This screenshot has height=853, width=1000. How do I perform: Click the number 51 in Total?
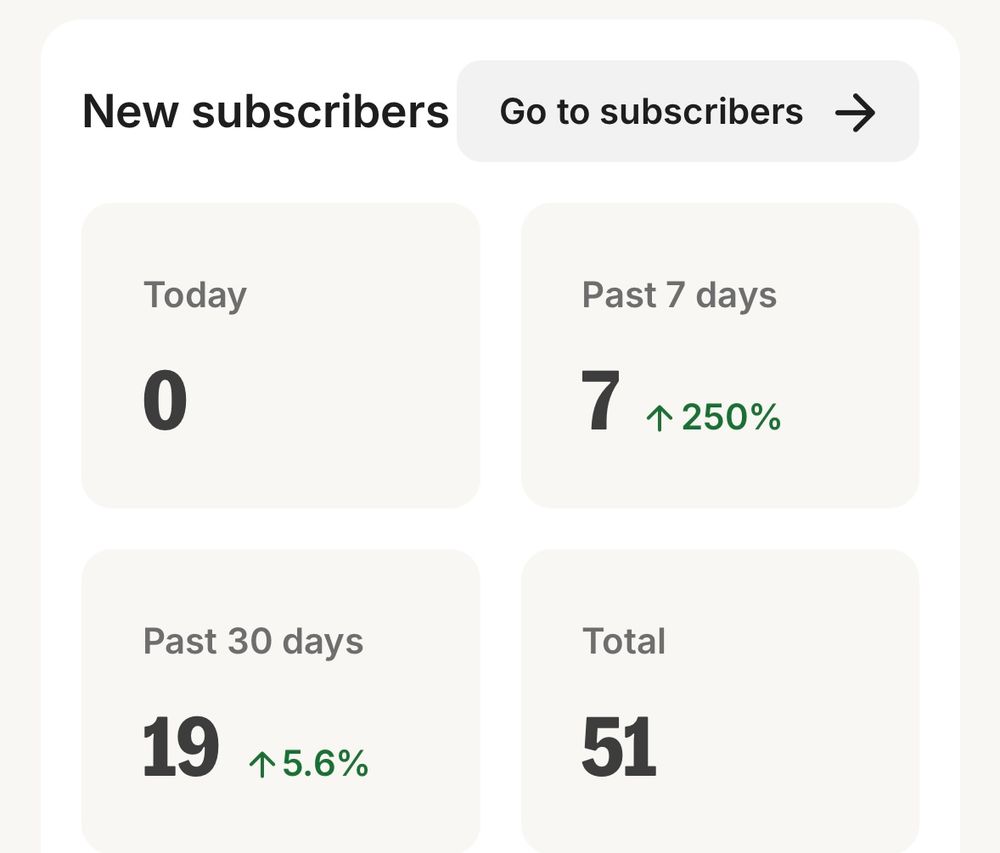click(x=619, y=746)
